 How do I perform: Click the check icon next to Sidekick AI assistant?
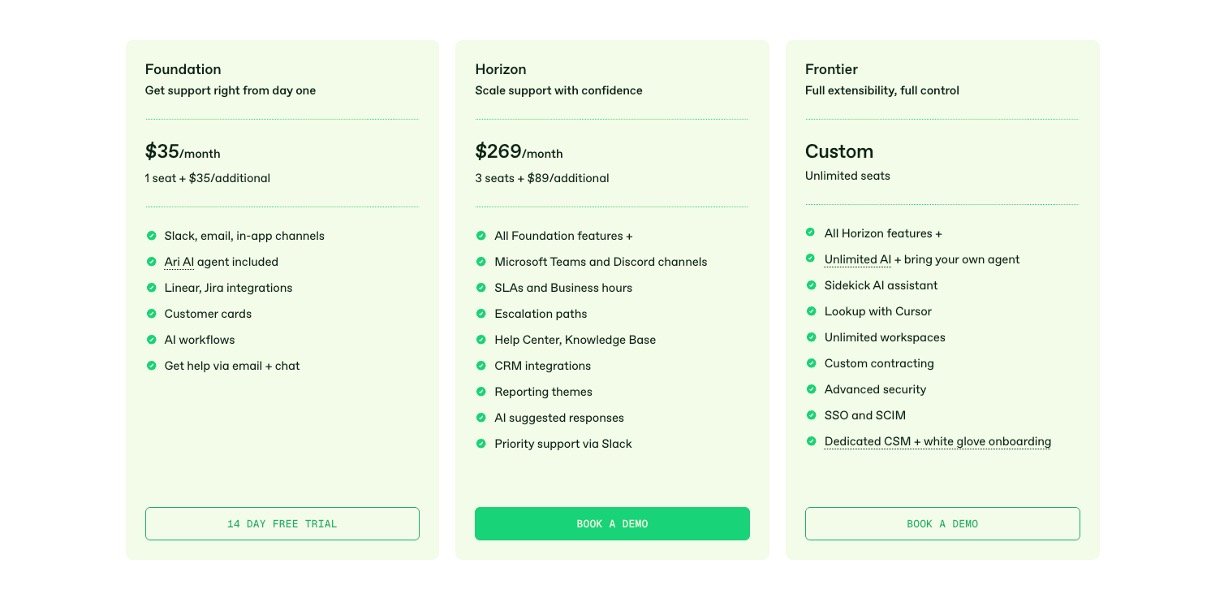811,285
